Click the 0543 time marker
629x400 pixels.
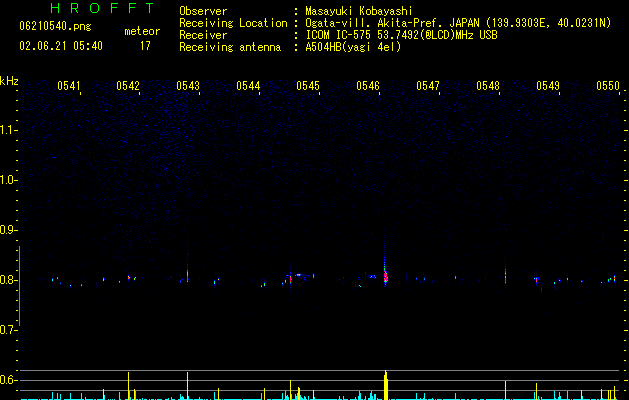click(188, 86)
